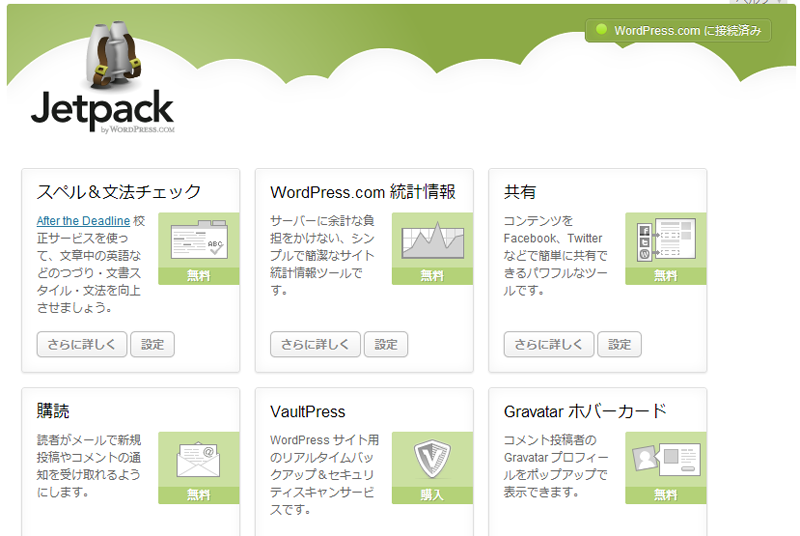
Task: Click the WordPress.com に接続済み status button
Action: [x=678, y=31]
